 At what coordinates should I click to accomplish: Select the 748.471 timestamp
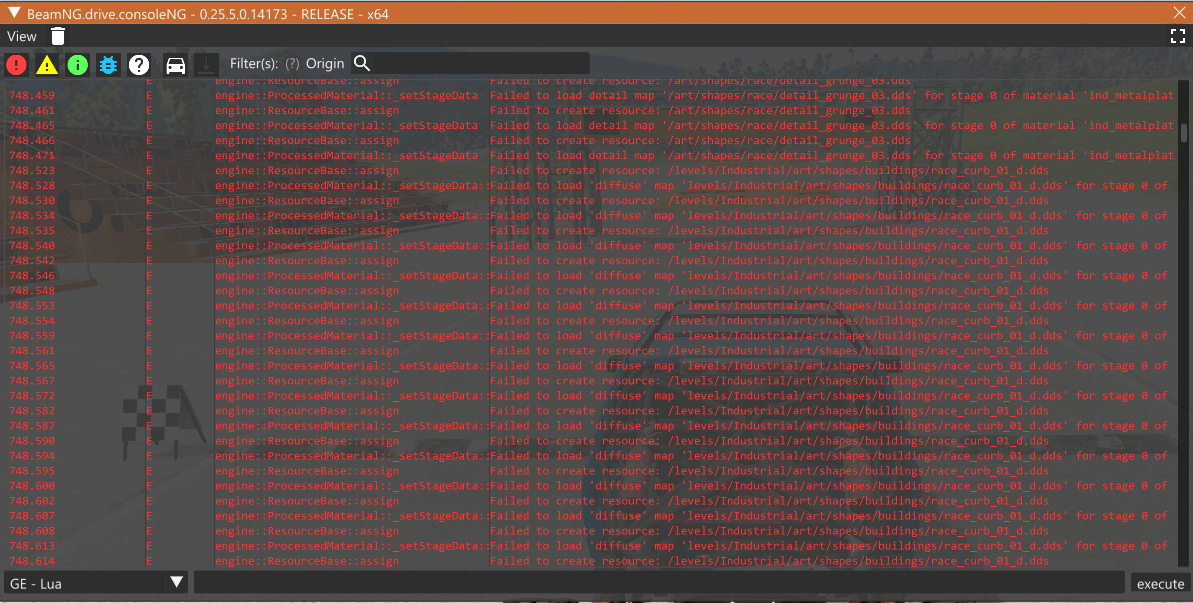coord(32,155)
